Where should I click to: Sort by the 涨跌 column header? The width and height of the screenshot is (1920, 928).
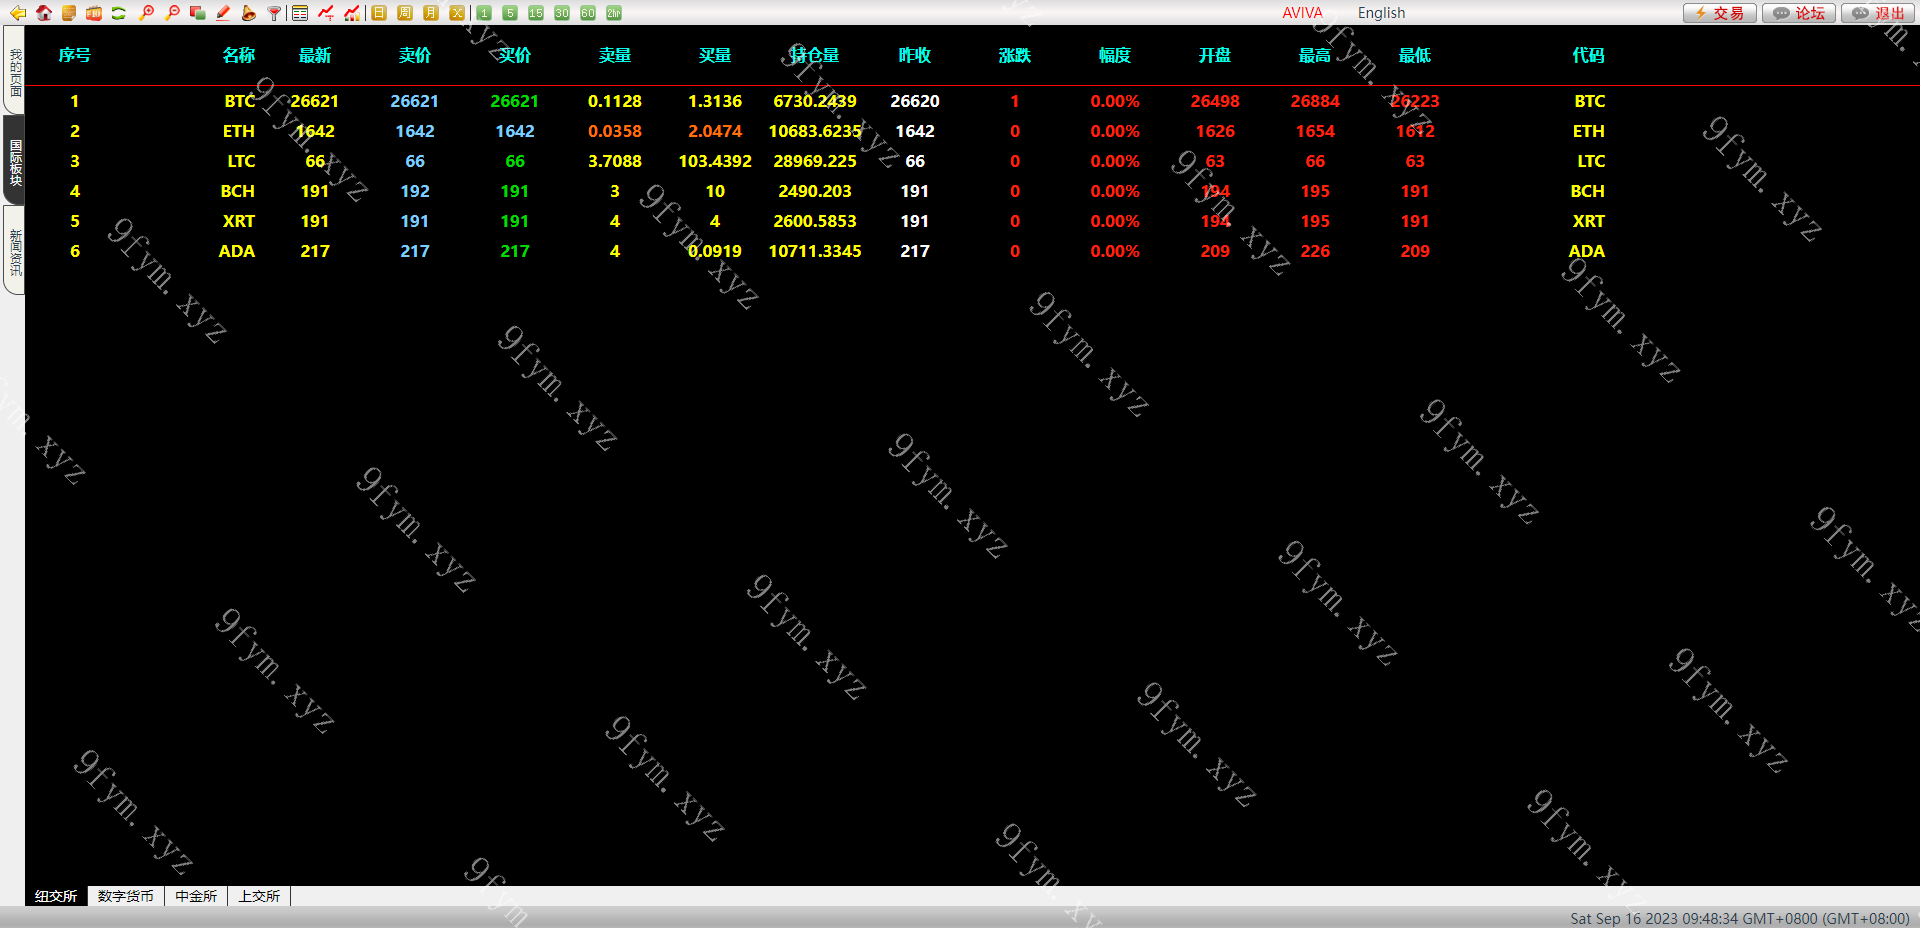[1015, 55]
